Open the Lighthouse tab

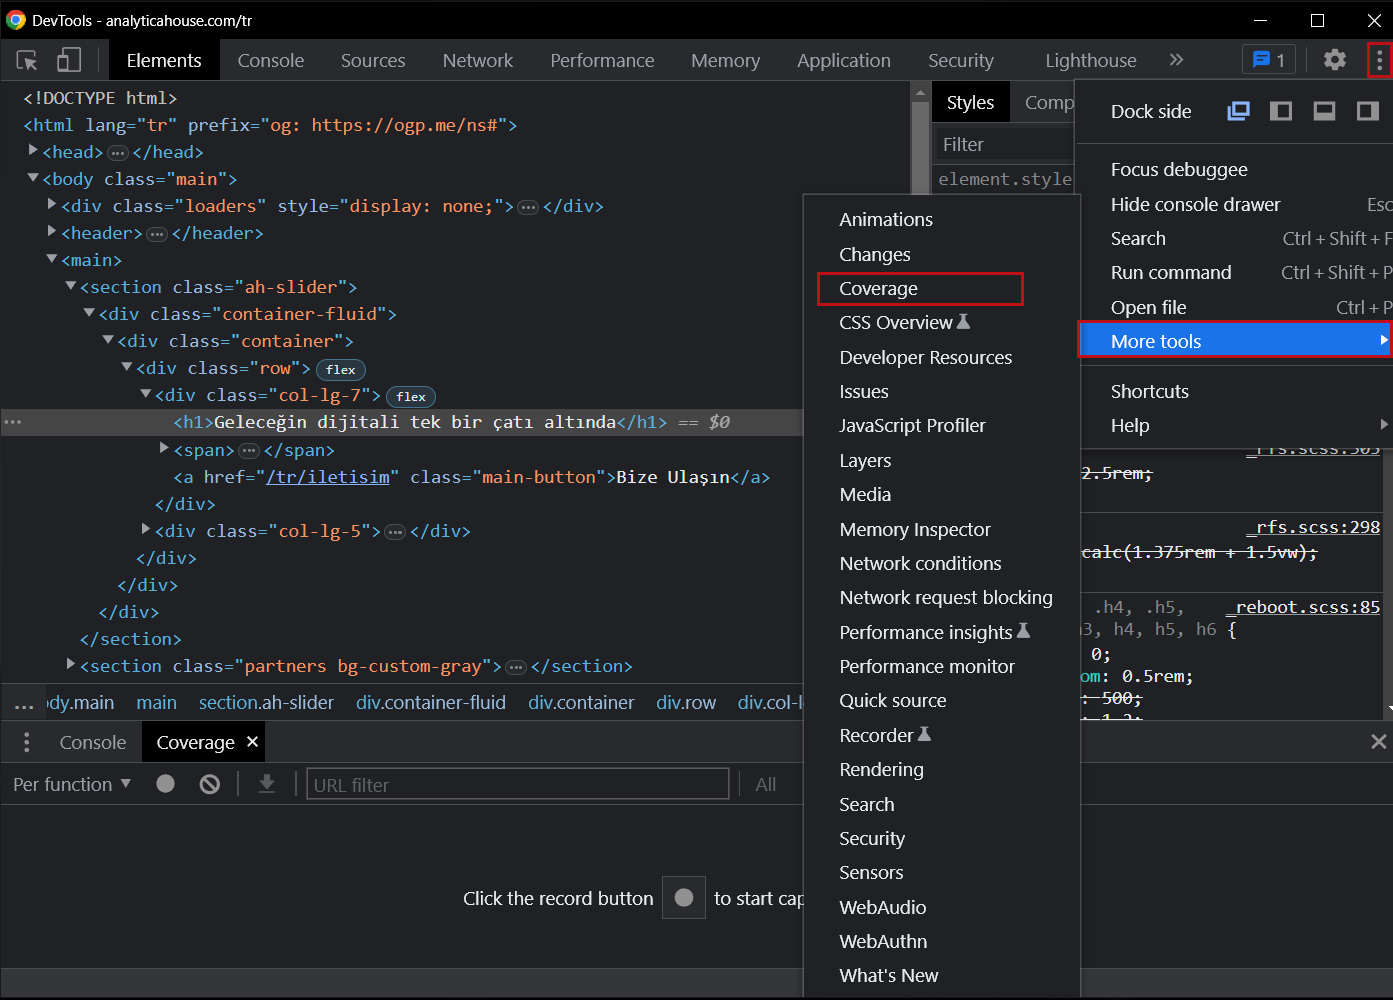pyautogui.click(x=1091, y=60)
